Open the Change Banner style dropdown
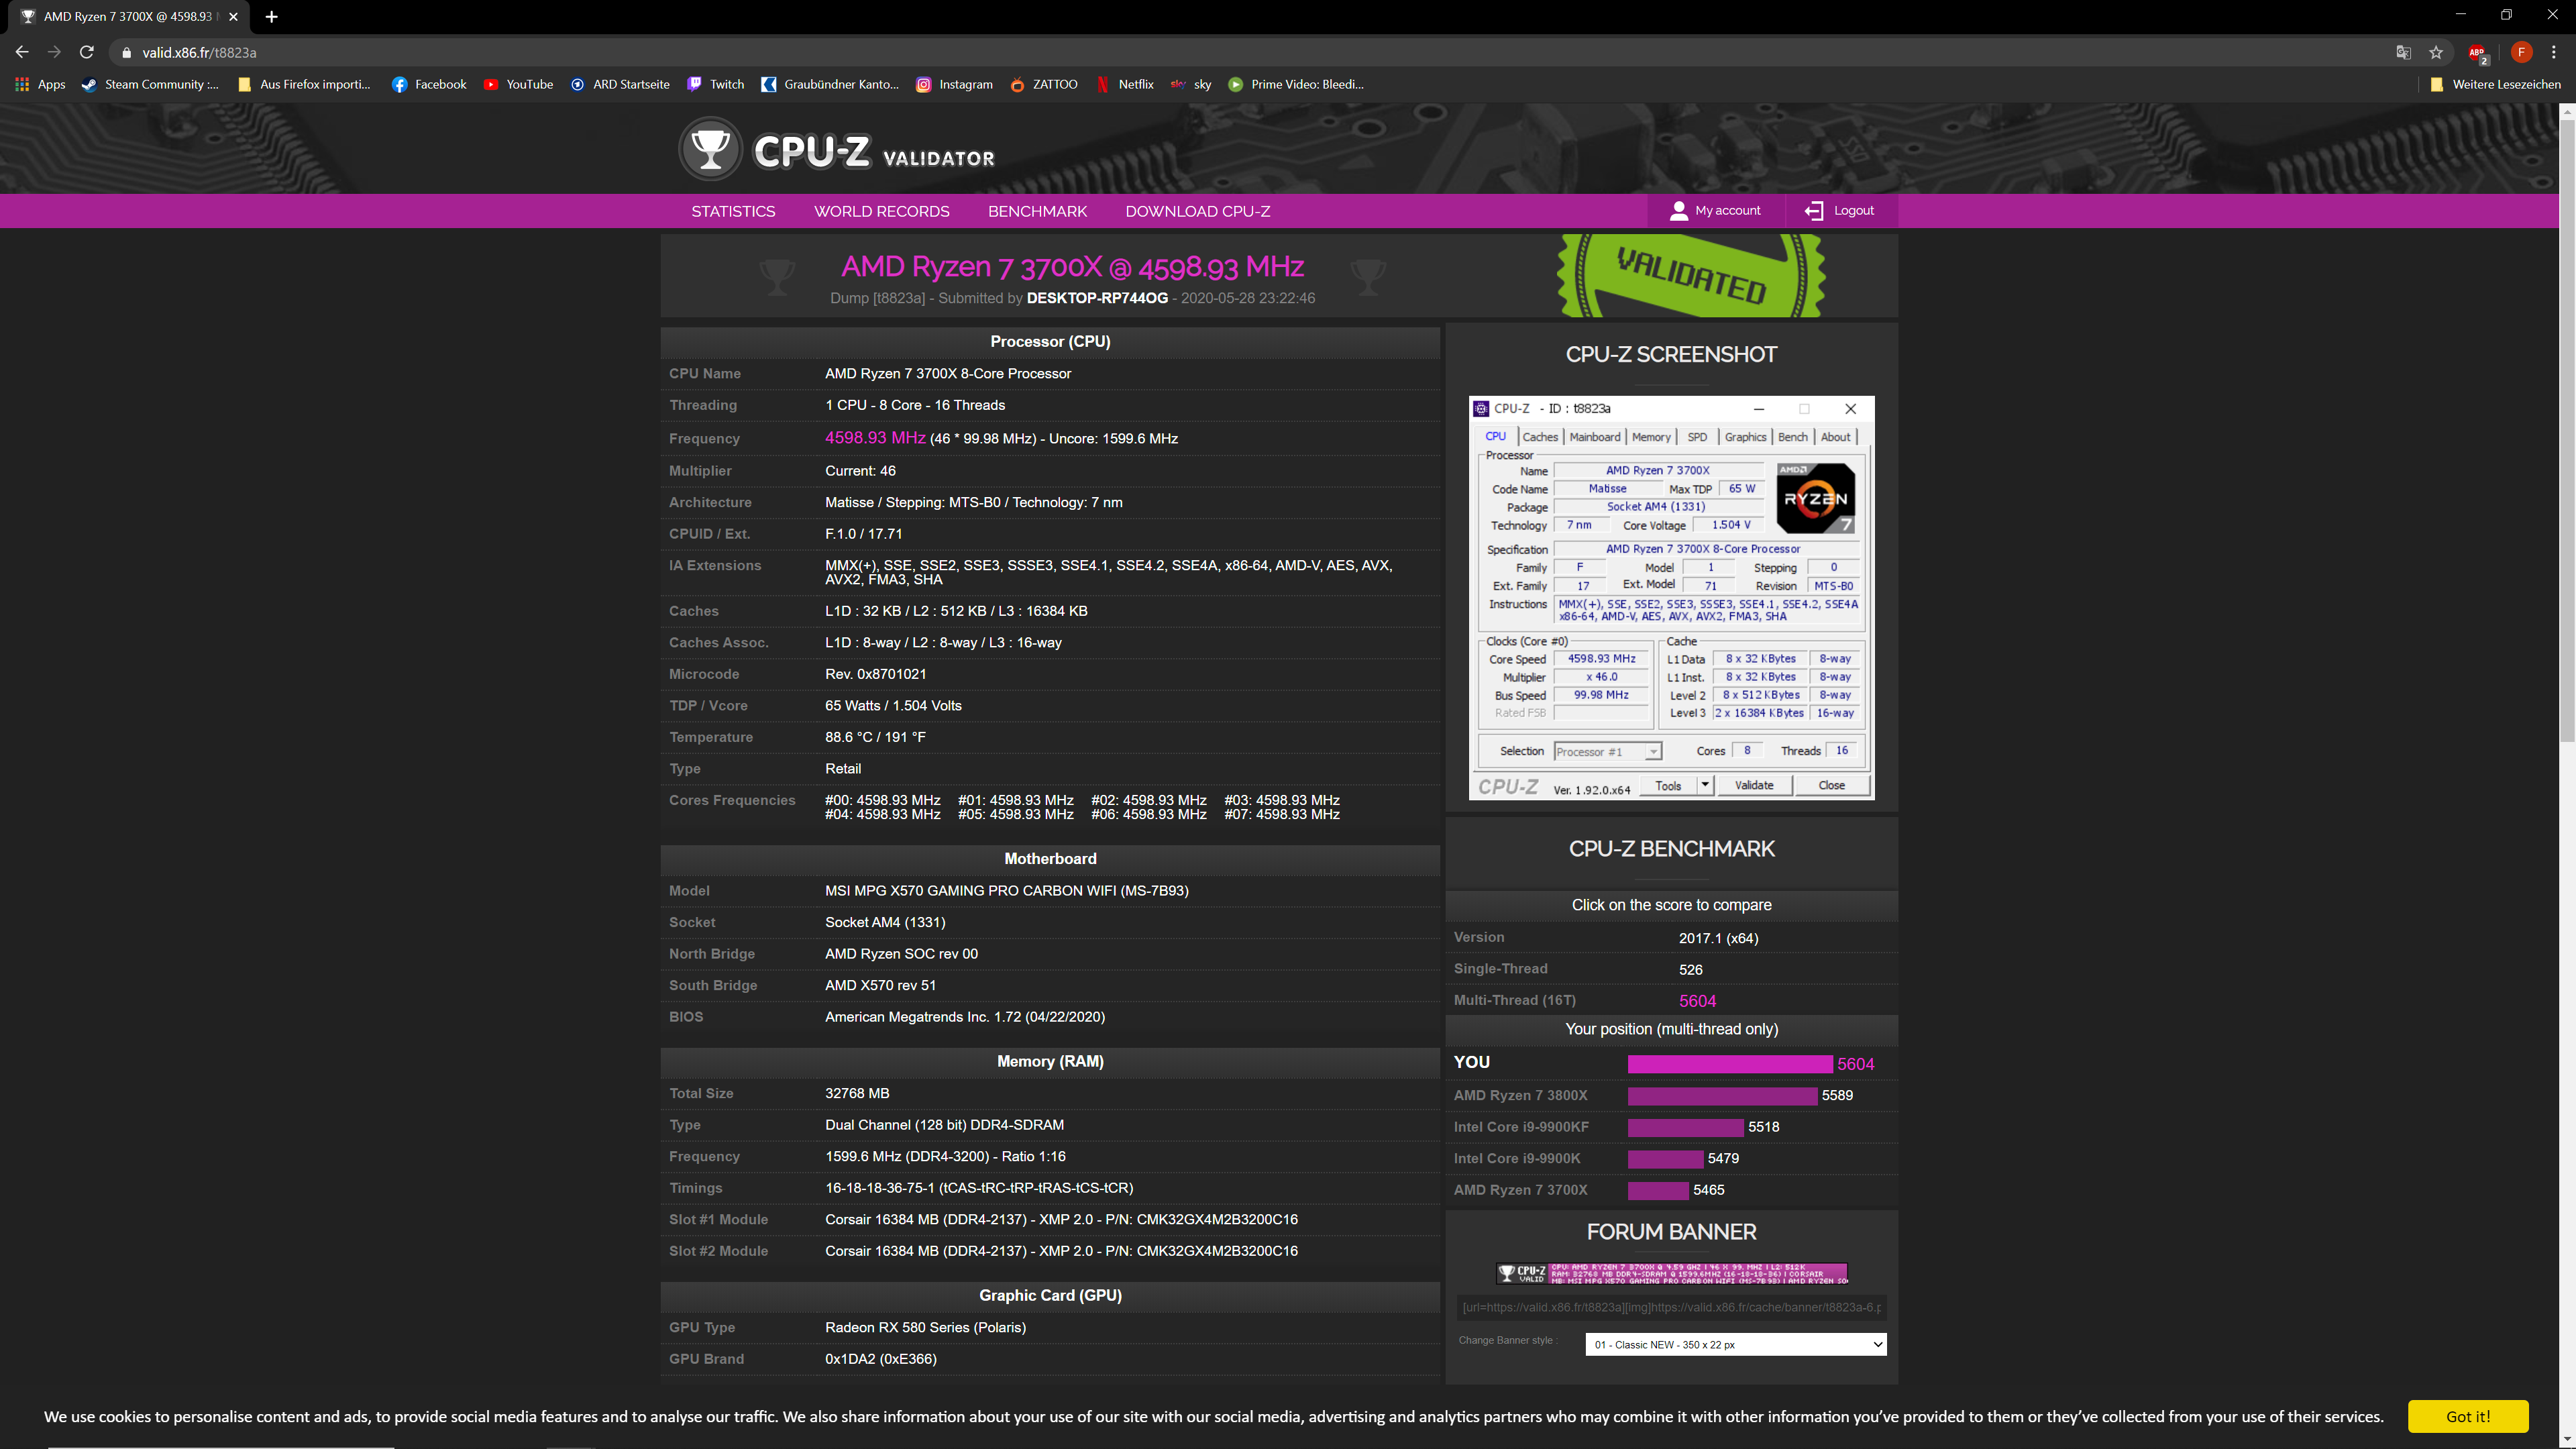 (1735, 1345)
